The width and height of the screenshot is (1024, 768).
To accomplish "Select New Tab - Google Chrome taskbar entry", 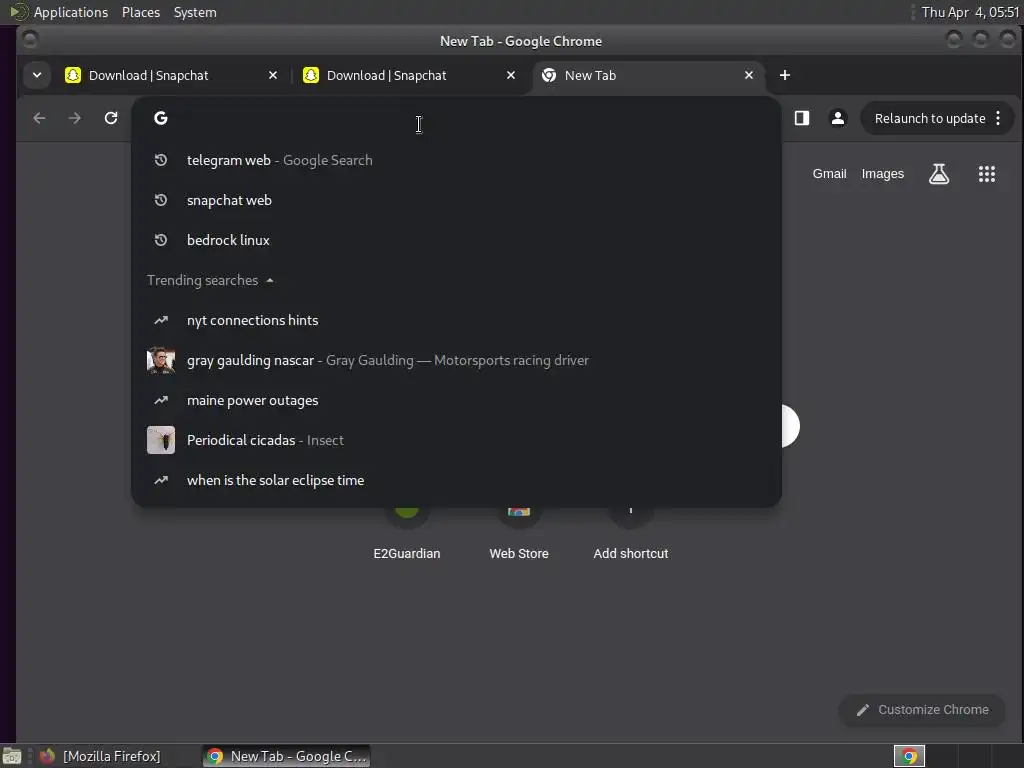I will tap(286, 756).
